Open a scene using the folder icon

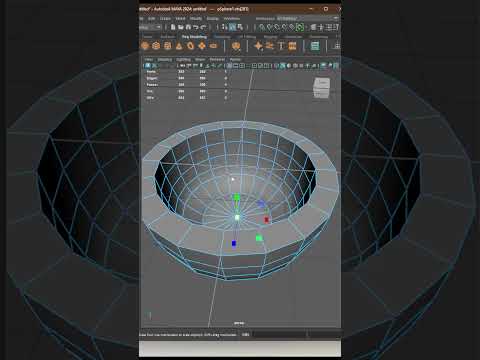coord(181,27)
